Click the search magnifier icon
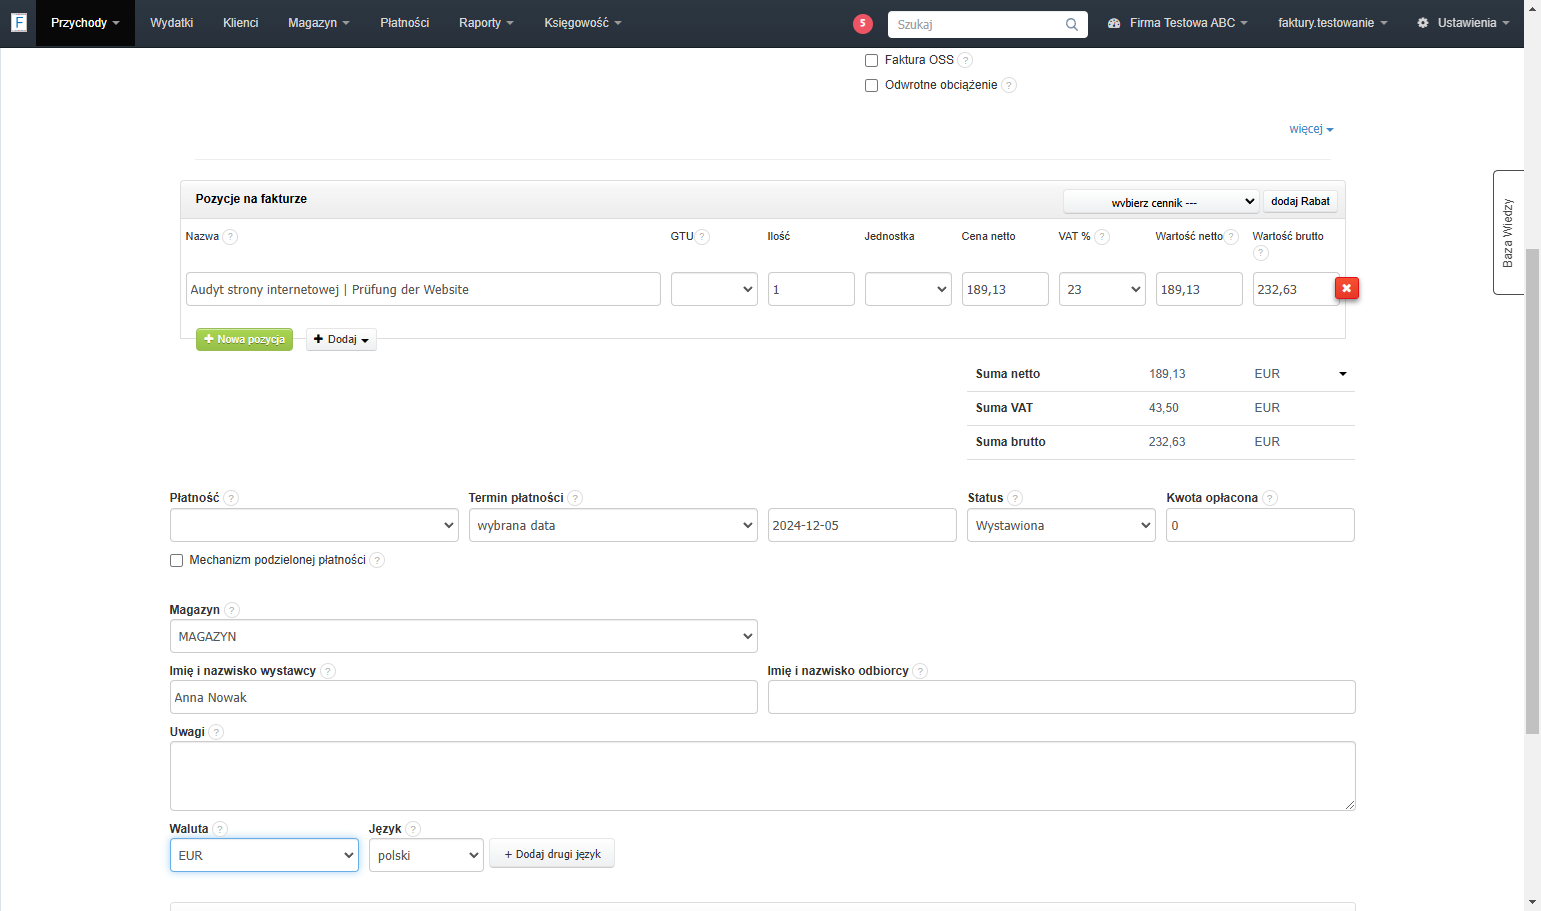1541x911 pixels. pyautogui.click(x=1072, y=24)
